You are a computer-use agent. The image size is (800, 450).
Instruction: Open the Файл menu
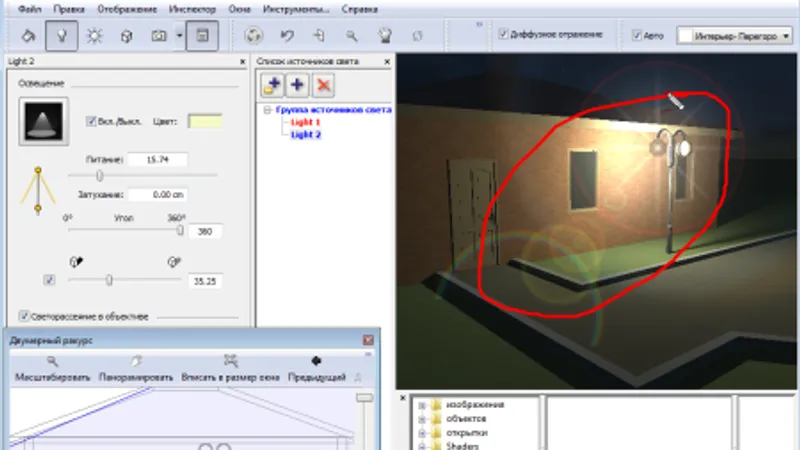click(x=29, y=9)
